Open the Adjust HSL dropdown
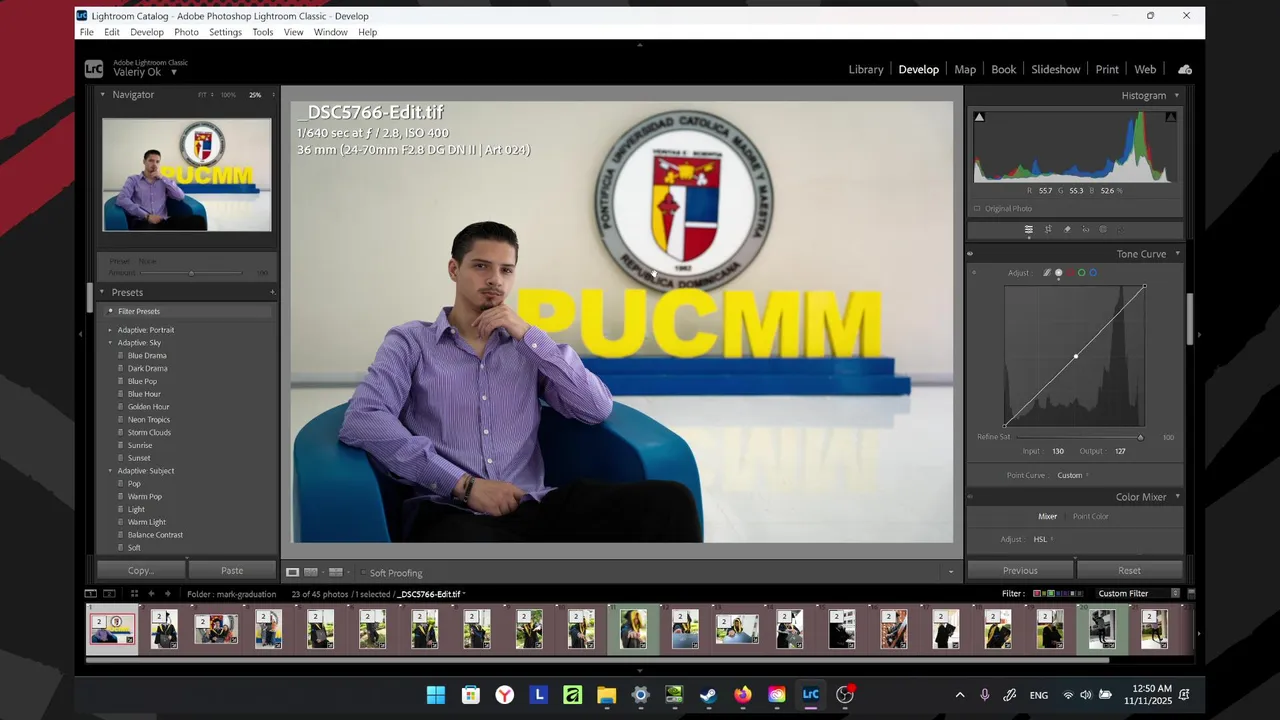Screen dimensions: 1280x720 pos(1043,540)
